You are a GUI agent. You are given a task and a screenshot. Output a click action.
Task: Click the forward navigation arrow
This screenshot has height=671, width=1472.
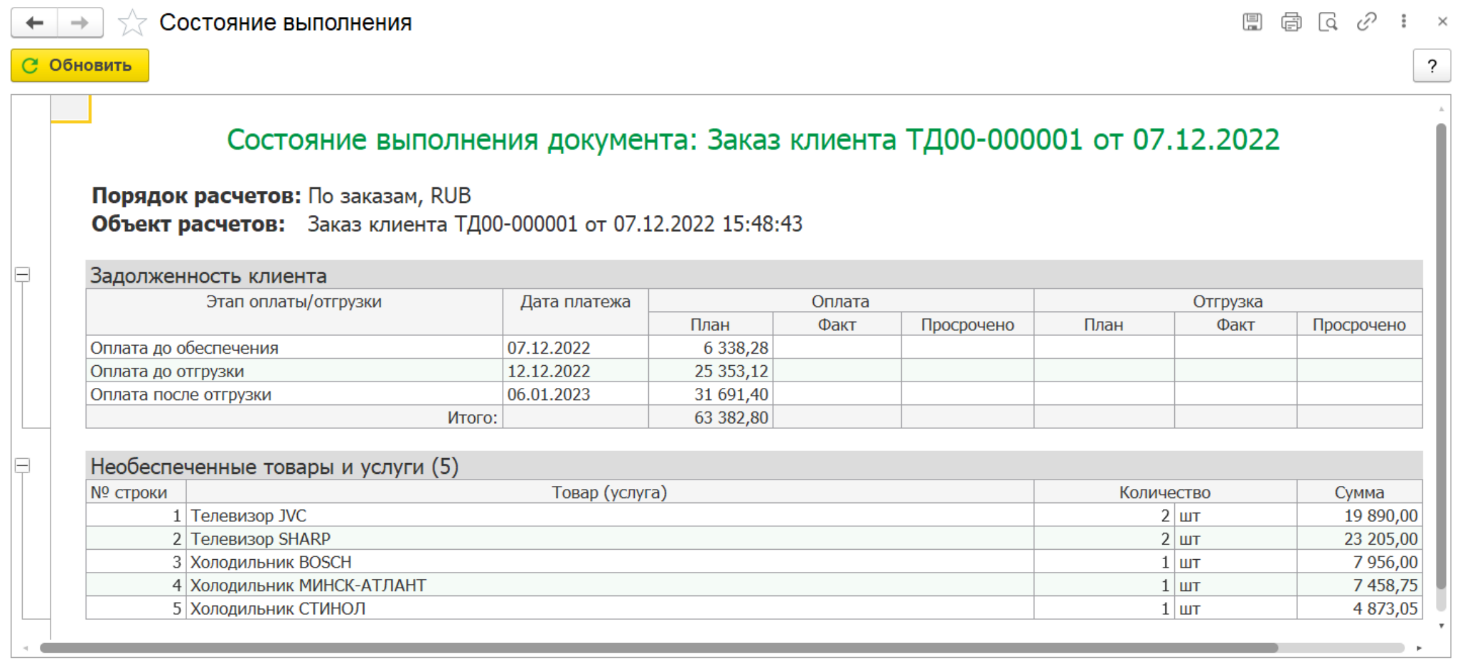tap(80, 23)
